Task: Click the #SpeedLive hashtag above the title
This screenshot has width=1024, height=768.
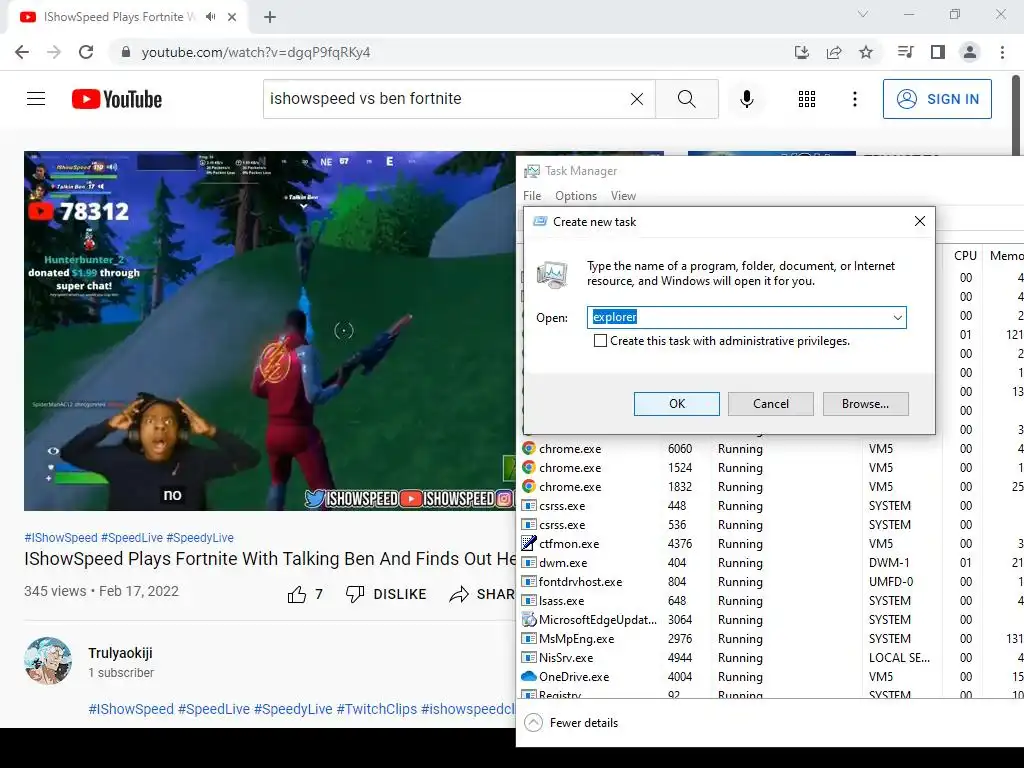Action: [132, 537]
